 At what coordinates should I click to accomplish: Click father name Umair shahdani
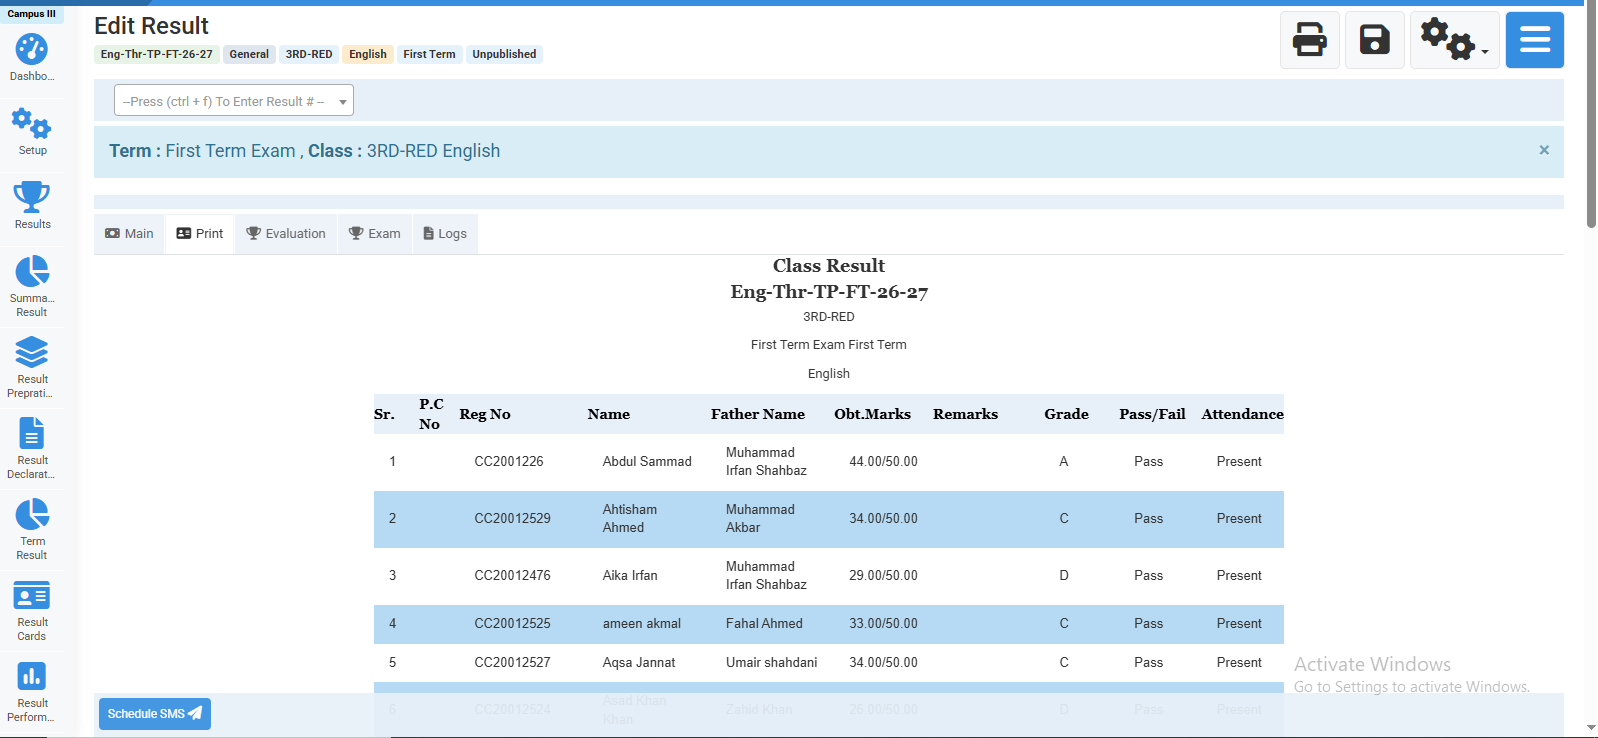coord(772,663)
